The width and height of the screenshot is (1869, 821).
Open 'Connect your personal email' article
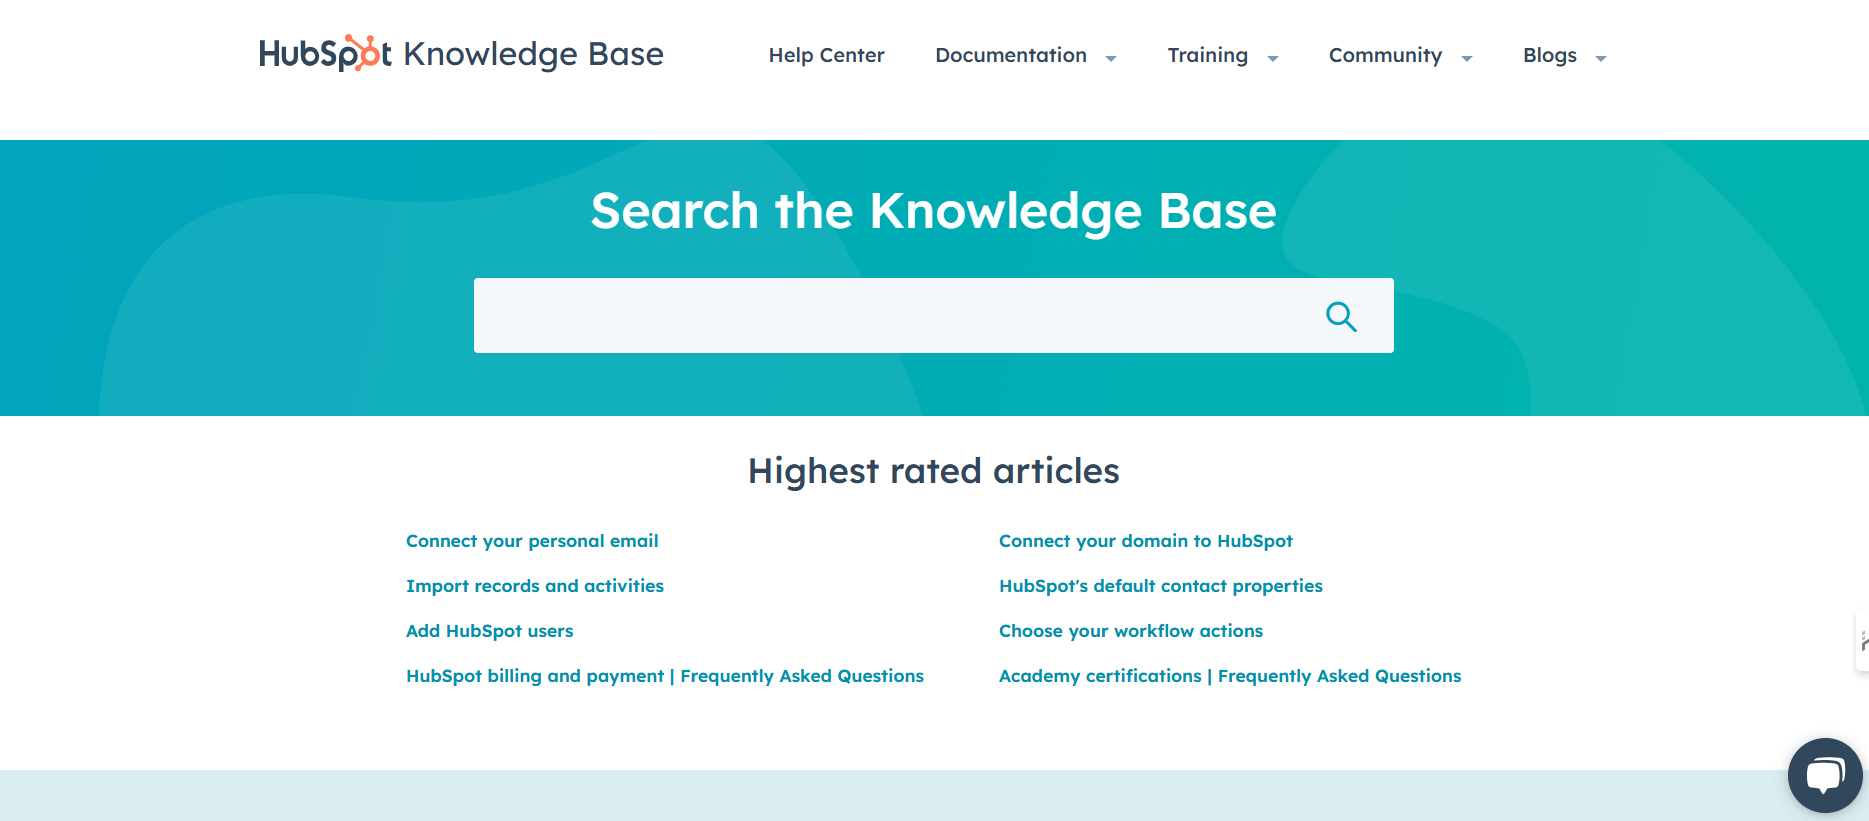click(532, 541)
